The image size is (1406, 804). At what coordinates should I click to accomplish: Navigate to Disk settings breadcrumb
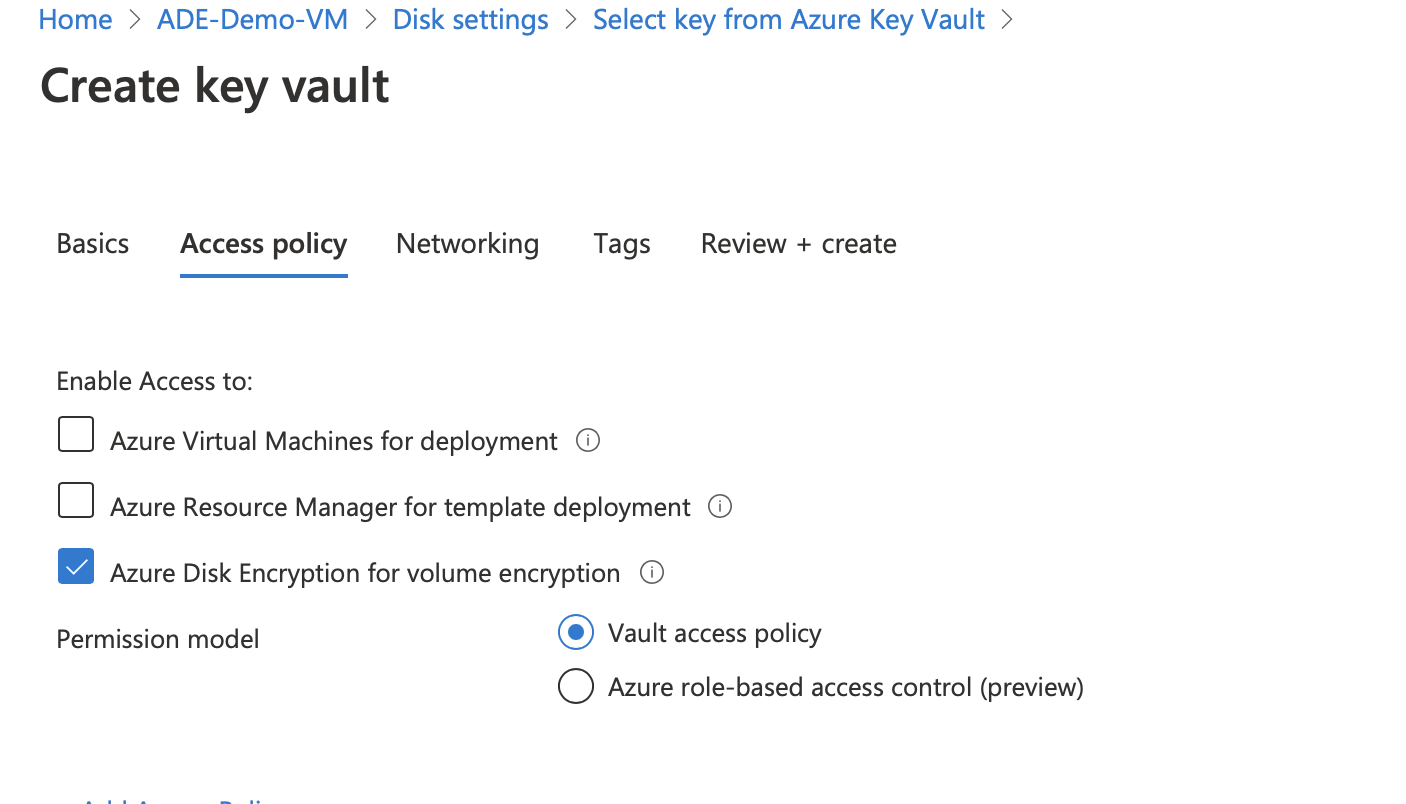point(471,19)
